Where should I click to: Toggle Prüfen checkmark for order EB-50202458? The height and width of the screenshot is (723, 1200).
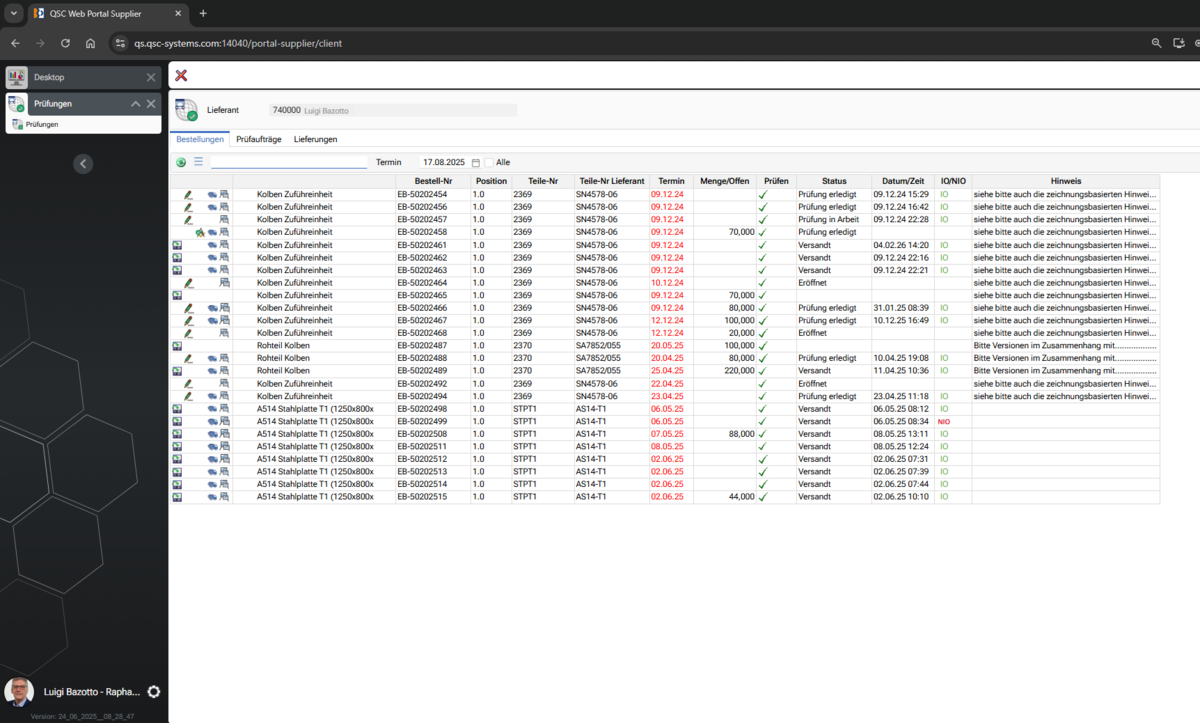tap(763, 232)
